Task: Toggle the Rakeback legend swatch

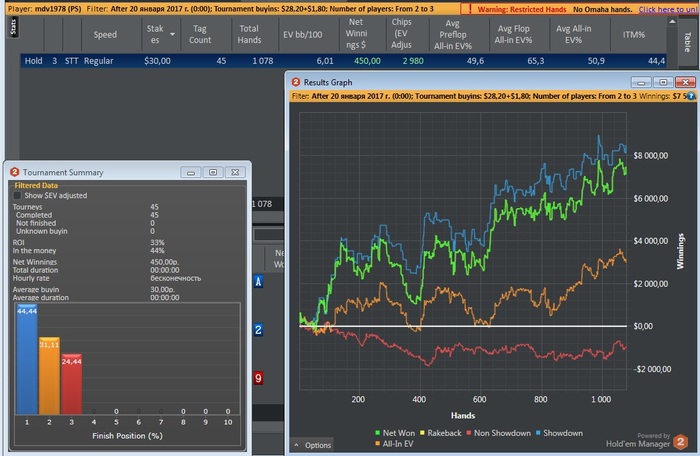Action: [422, 433]
